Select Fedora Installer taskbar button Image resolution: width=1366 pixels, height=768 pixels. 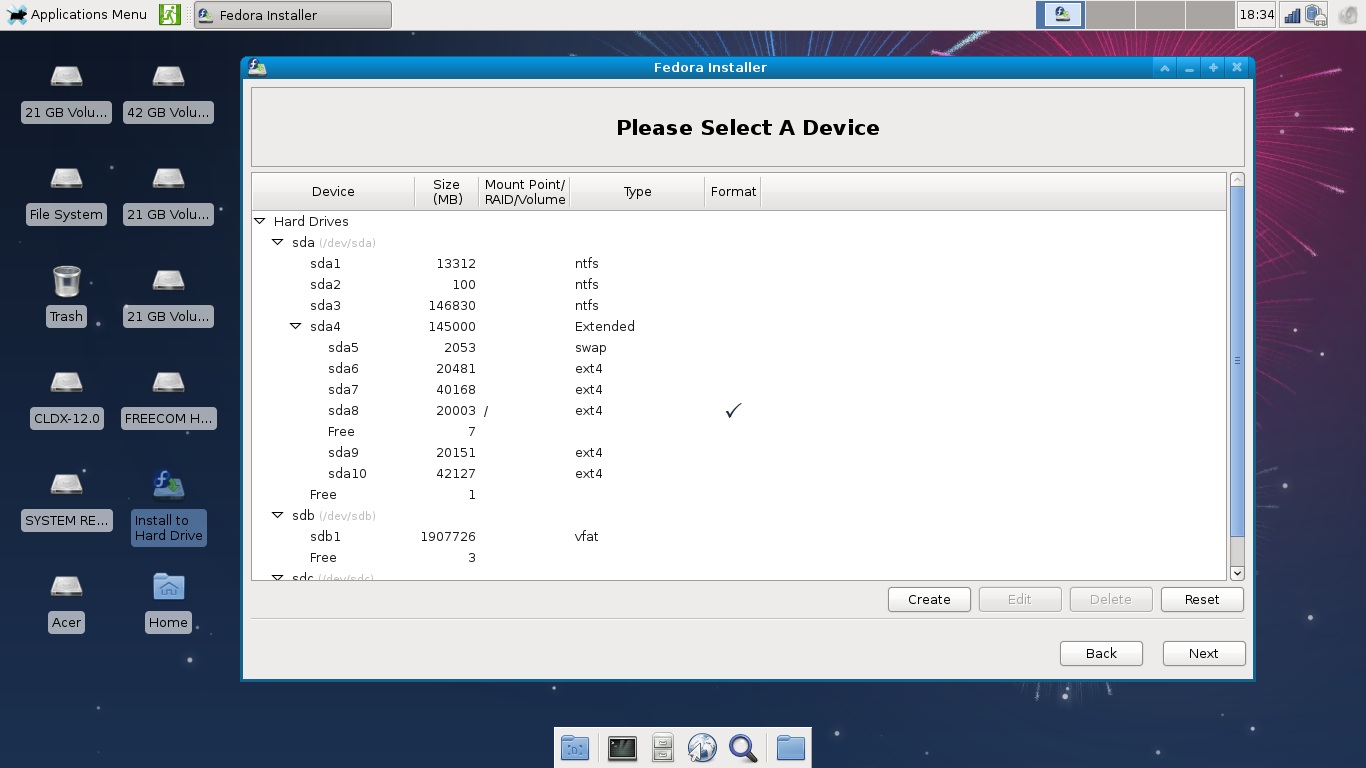pyautogui.click(x=292, y=15)
